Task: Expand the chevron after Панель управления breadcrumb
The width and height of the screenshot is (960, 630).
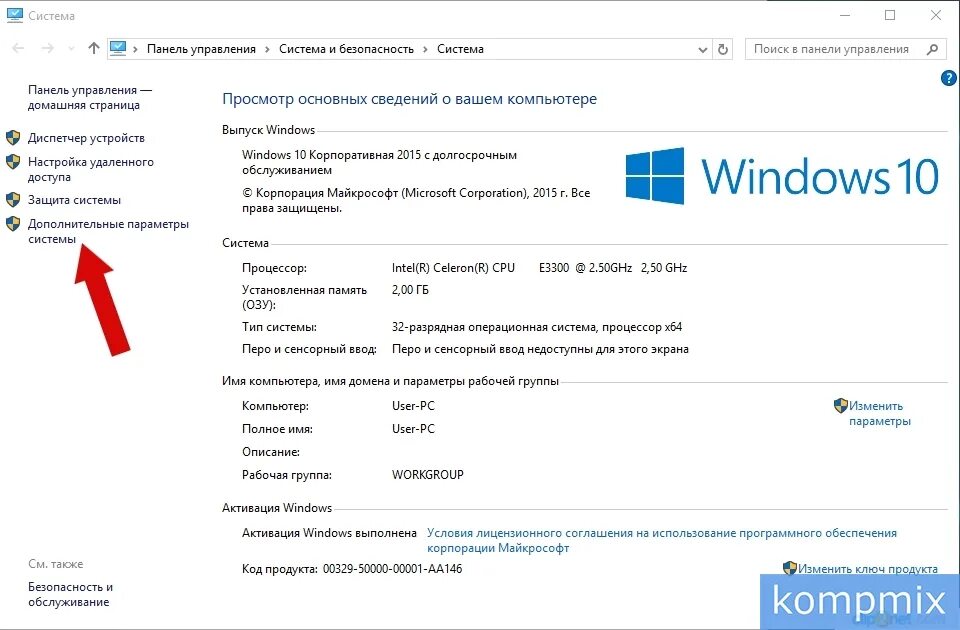Action: click(267, 49)
